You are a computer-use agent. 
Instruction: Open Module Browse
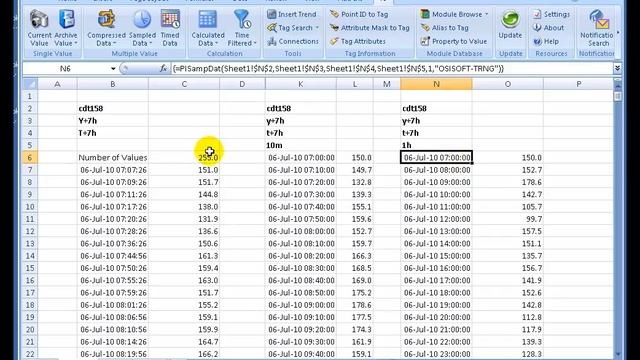[x=454, y=14]
